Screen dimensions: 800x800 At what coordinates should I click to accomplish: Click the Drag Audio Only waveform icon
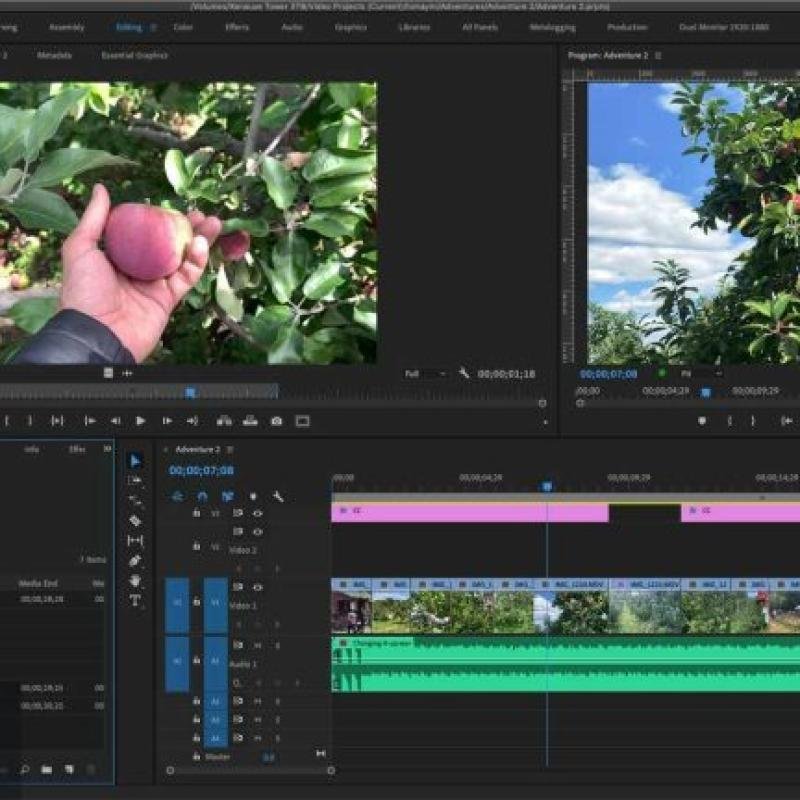click(127, 373)
